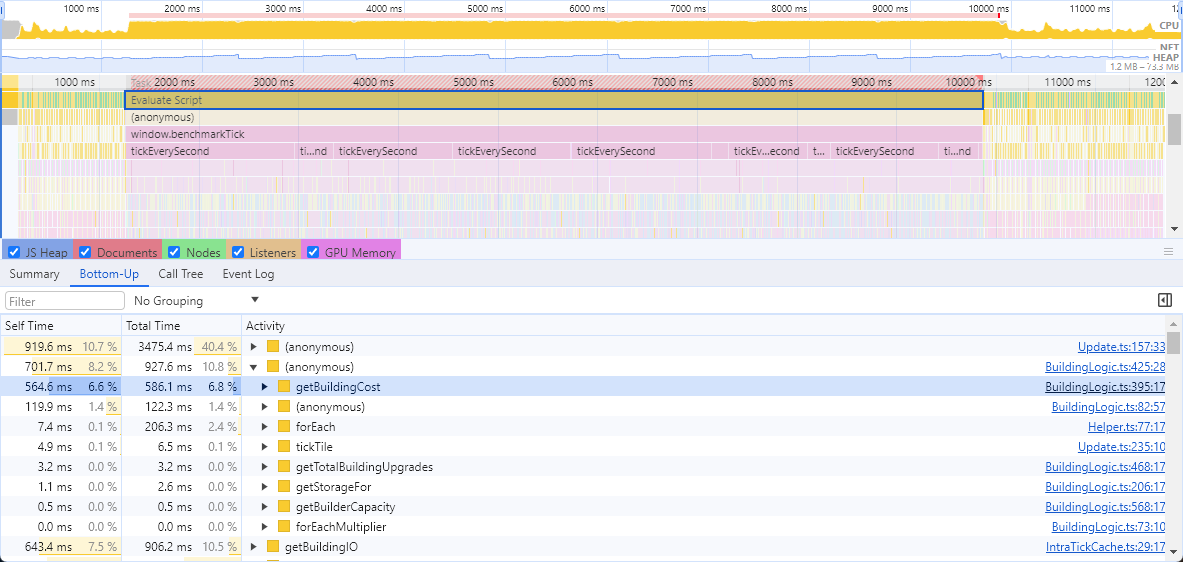1183x562 pixels.
Task: Expand the (anonymous) BuildingLogic.ts:82 row
Action: 265,407
